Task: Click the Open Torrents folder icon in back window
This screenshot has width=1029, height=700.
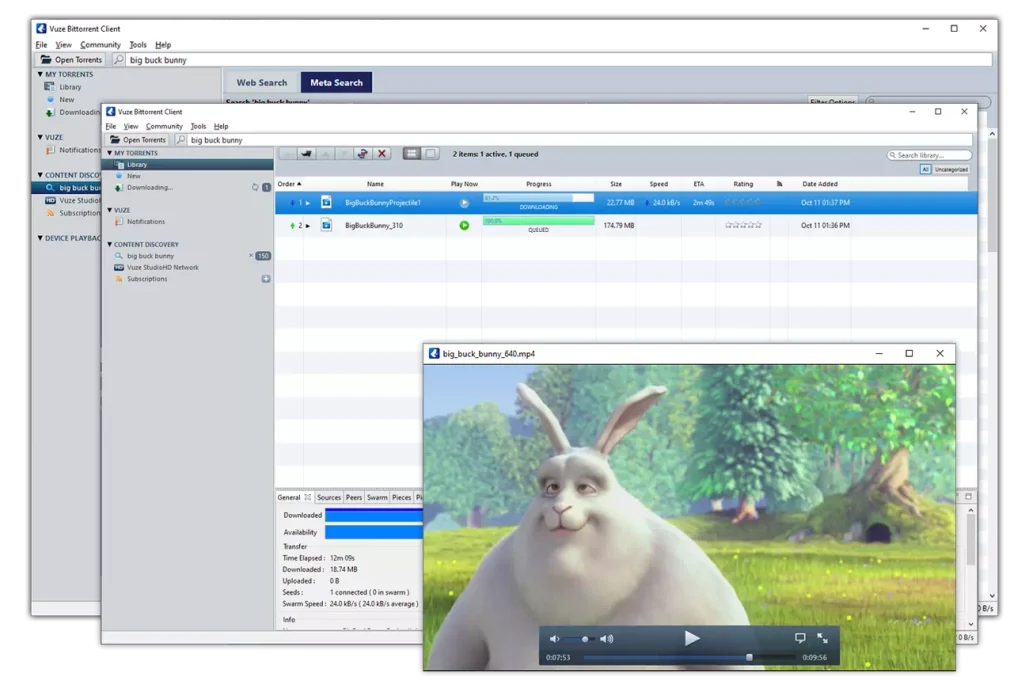Action: pyautogui.click(x=46, y=60)
